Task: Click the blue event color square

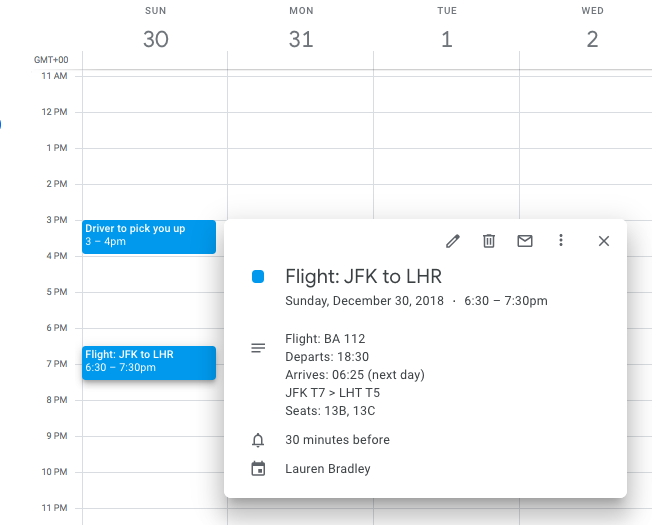Action: [x=258, y=276]
